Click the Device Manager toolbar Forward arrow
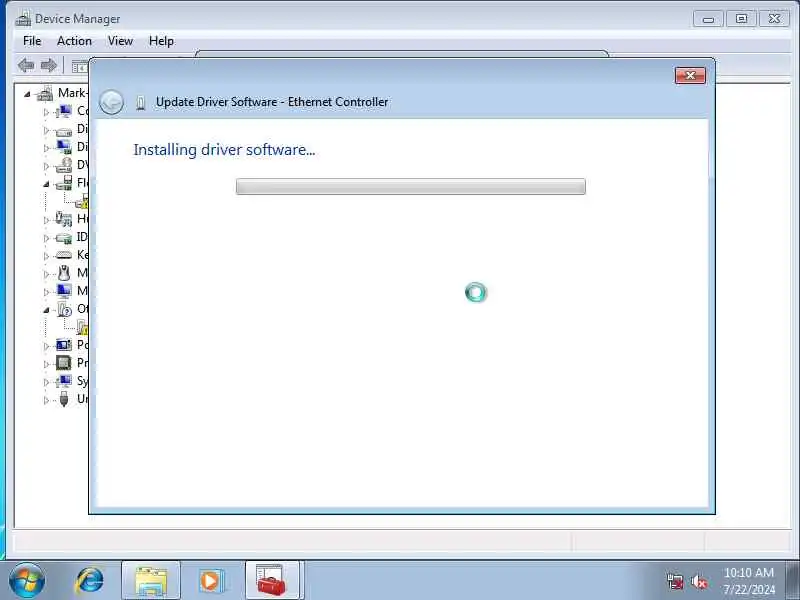This screenshot has height=600, width=800. pos(49,65)
